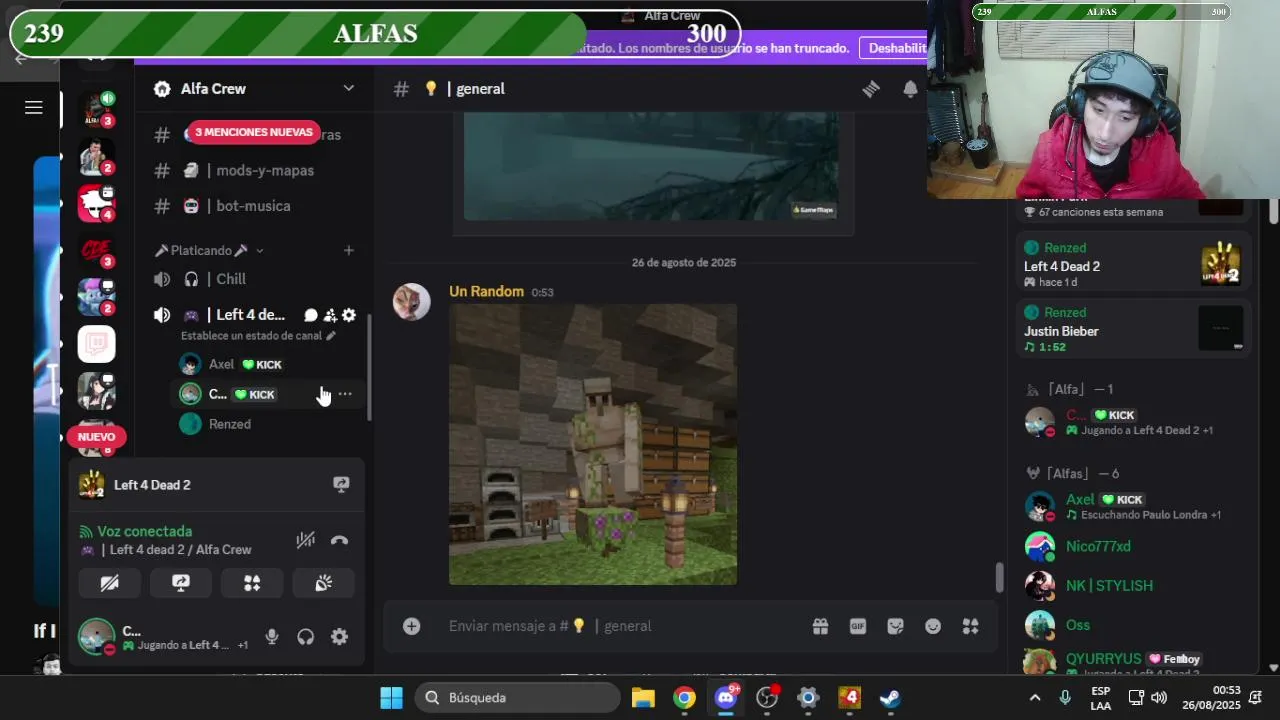Create invite for Left 4 dead channel

330,315
